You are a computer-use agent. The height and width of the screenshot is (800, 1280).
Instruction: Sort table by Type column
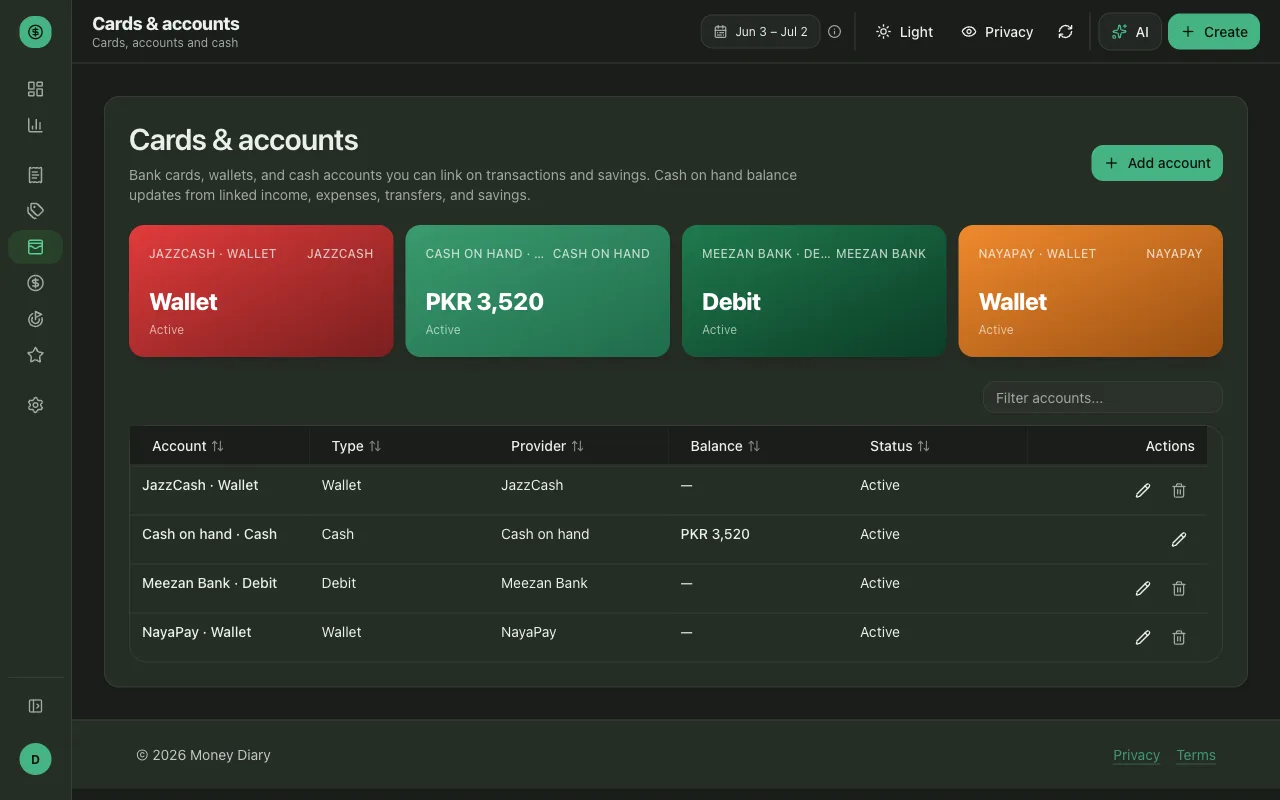coord(356,446)
